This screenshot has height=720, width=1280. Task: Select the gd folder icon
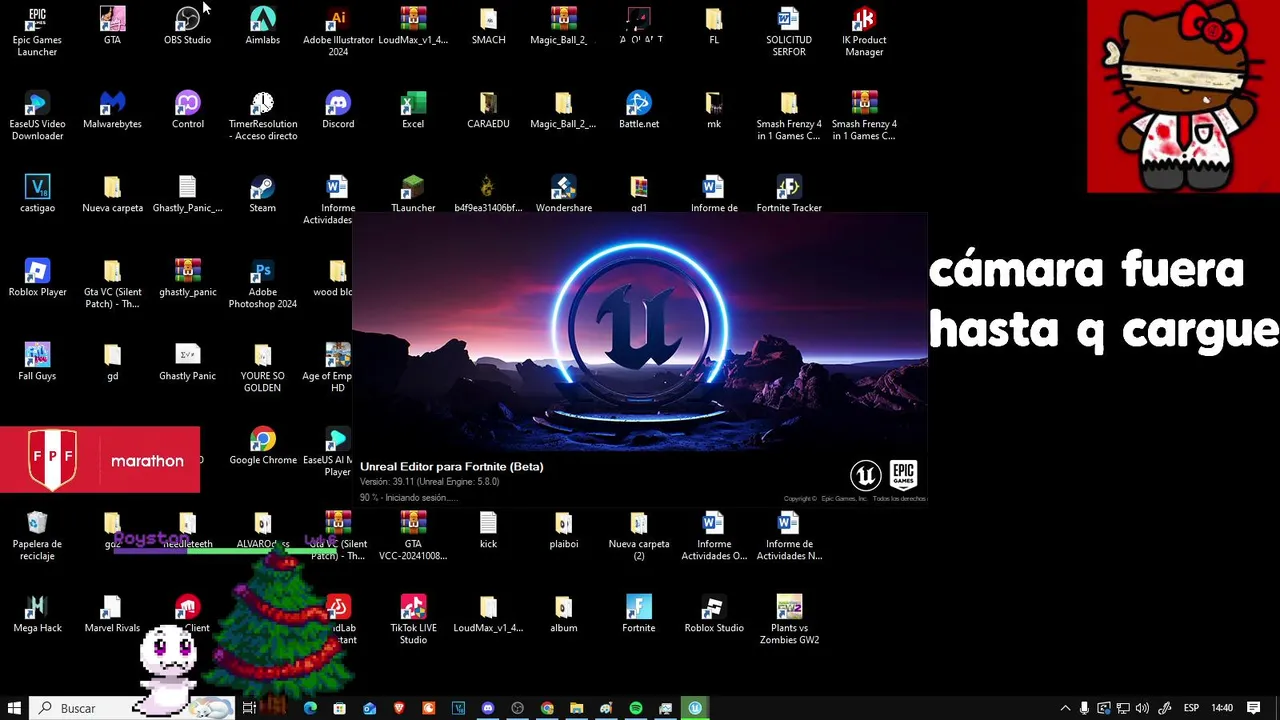coord(112,362)
